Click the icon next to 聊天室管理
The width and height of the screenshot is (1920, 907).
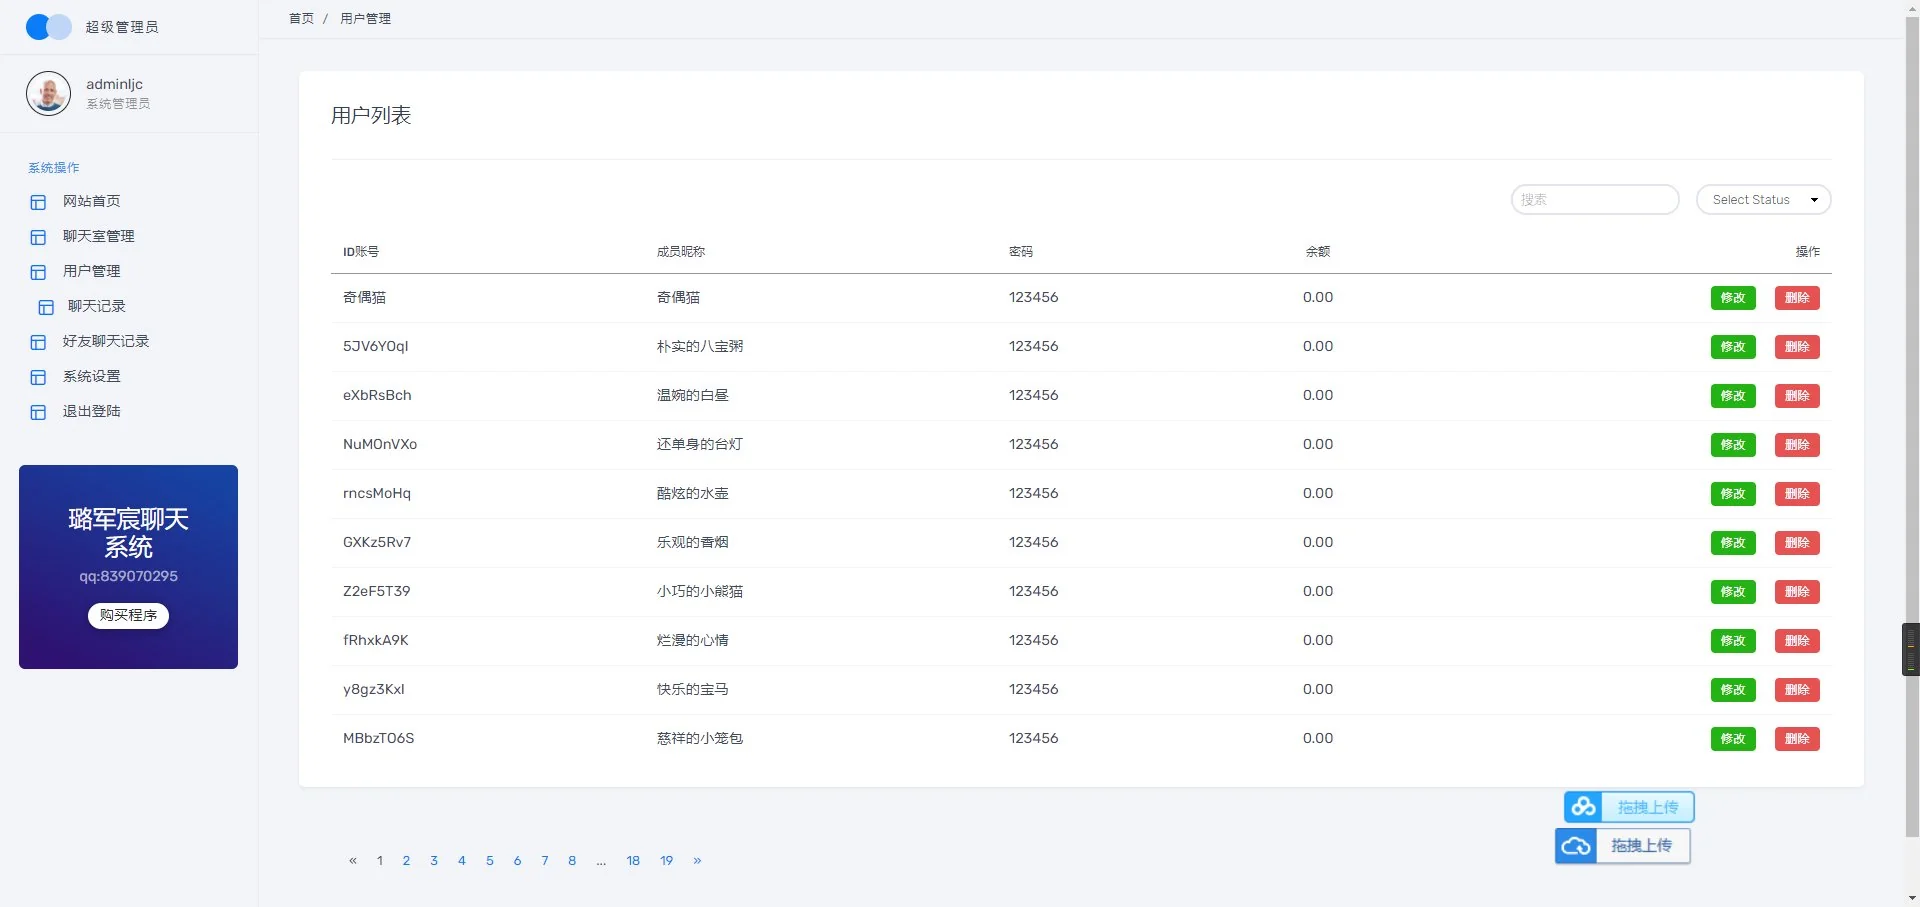point(38,237)
